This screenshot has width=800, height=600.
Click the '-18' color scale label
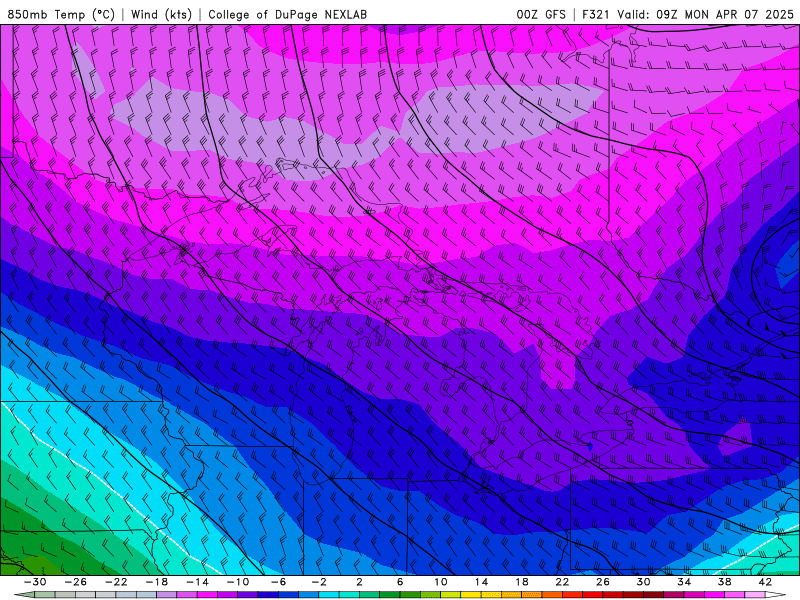click(x=157, y=582)
